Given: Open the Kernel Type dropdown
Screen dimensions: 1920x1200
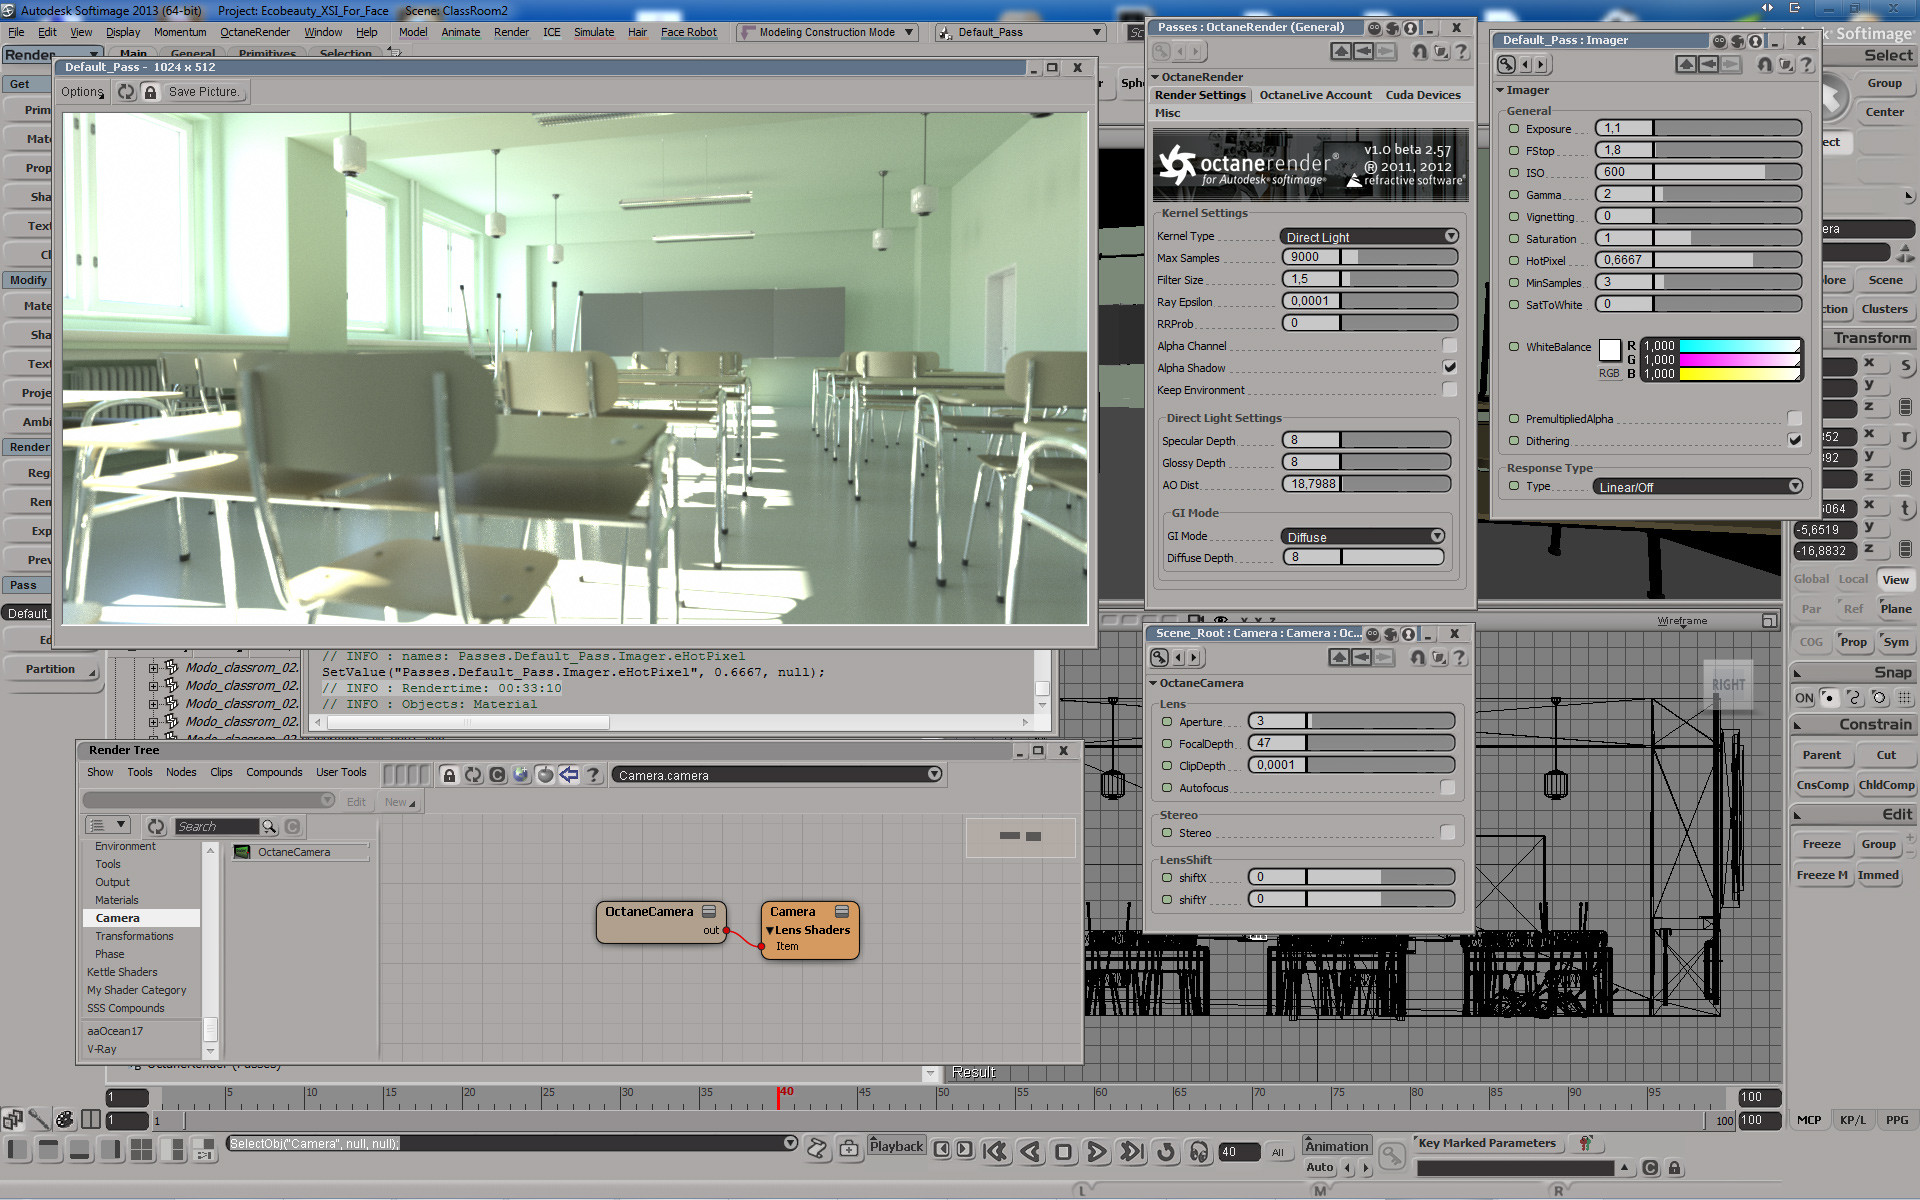Looking at the screenshot, I should [x=1369, y=237].
